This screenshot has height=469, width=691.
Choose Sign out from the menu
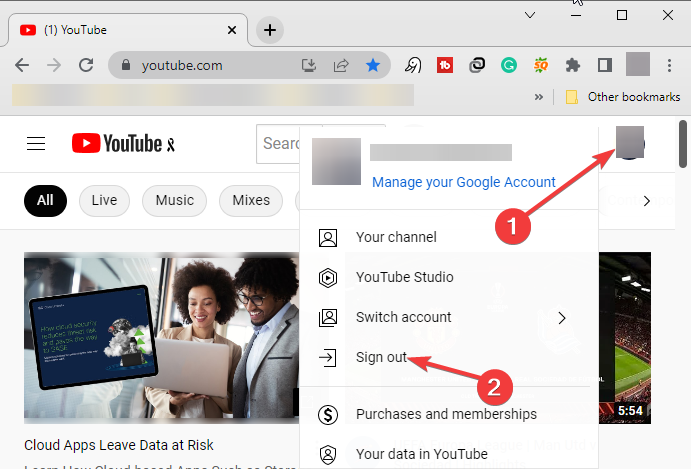[449, 357]
